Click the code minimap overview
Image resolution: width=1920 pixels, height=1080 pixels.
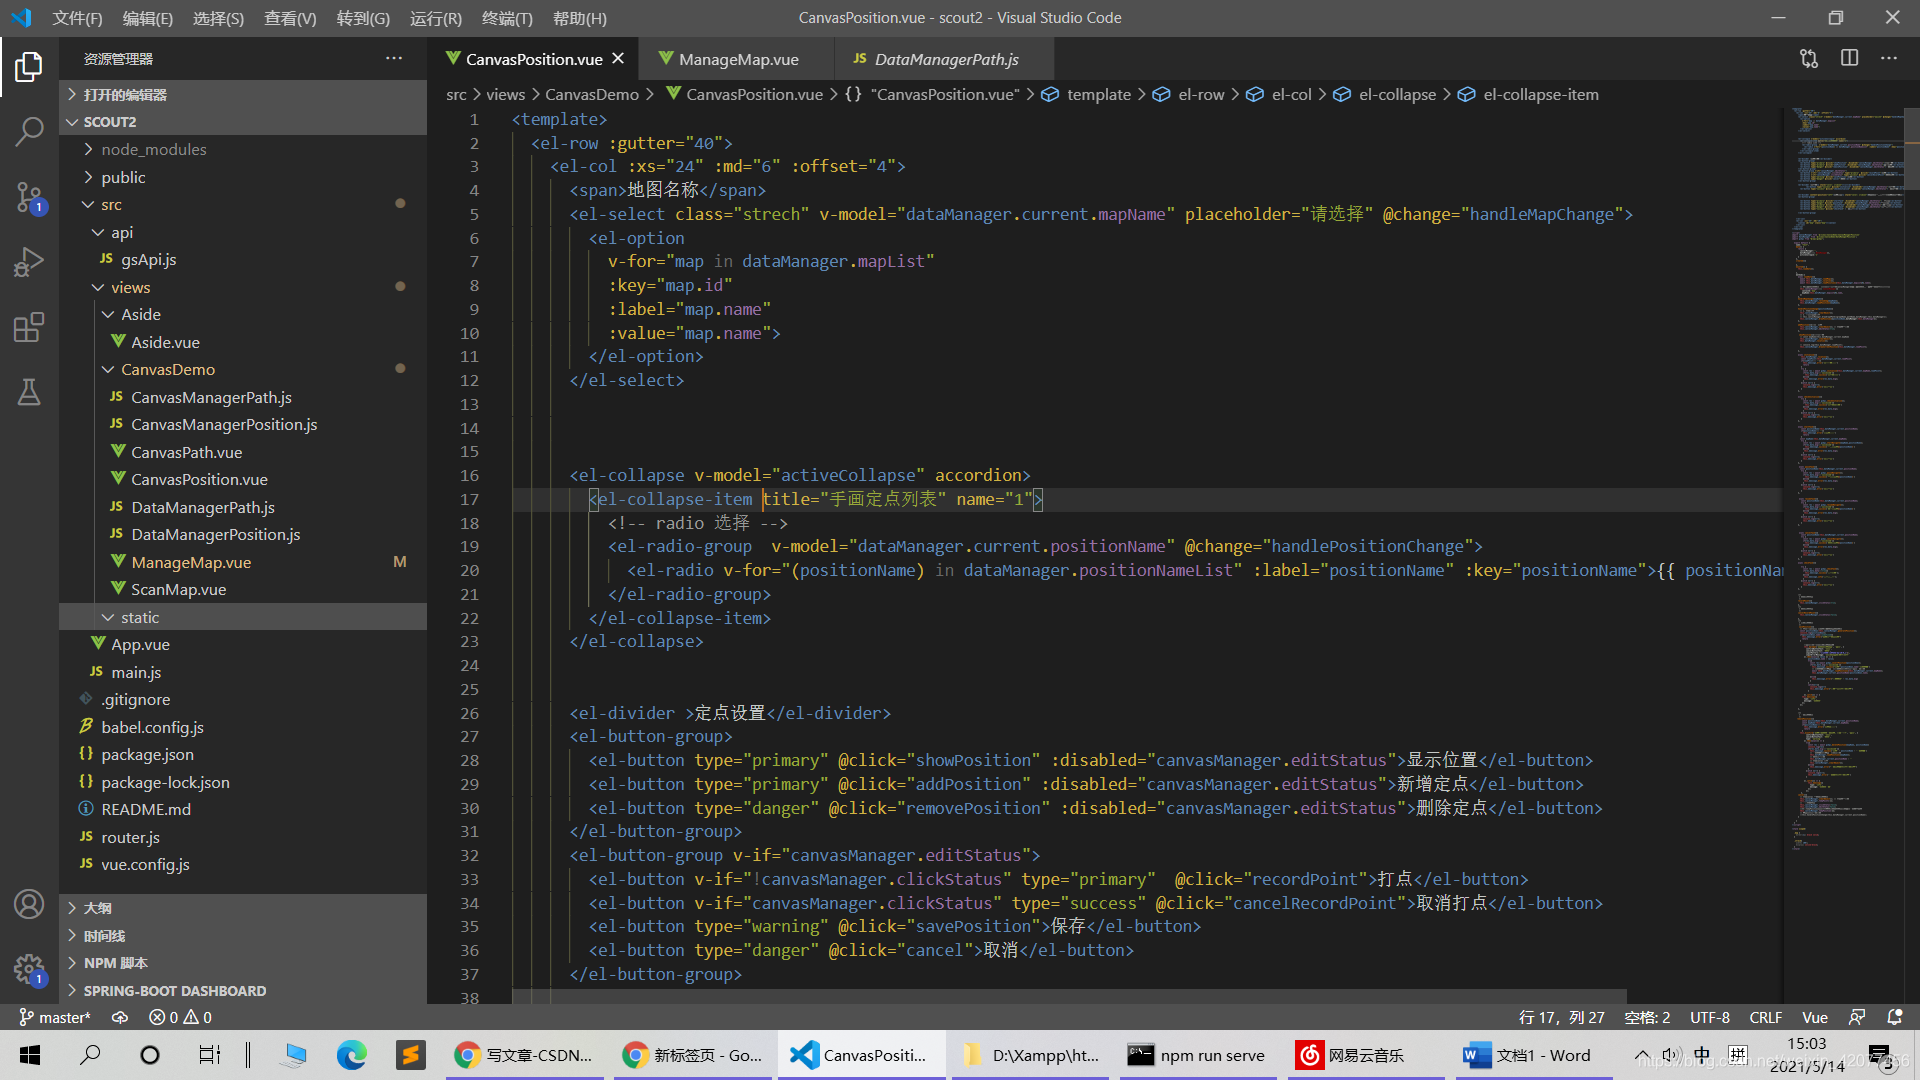click(1845, 480)
